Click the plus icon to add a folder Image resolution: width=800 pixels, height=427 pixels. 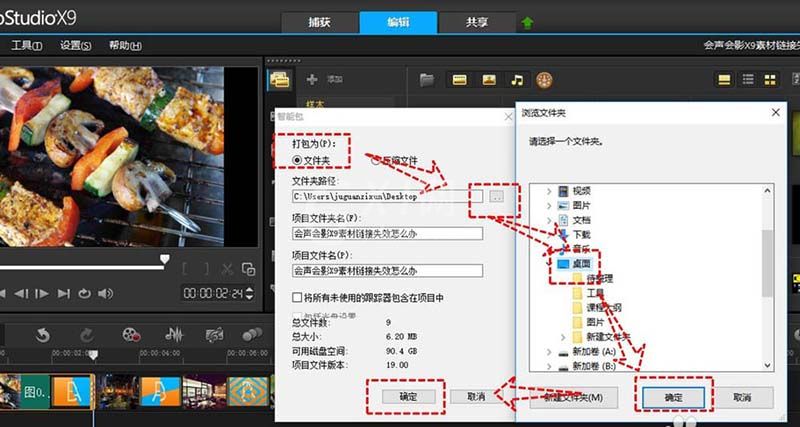click(x=312, y=80)
